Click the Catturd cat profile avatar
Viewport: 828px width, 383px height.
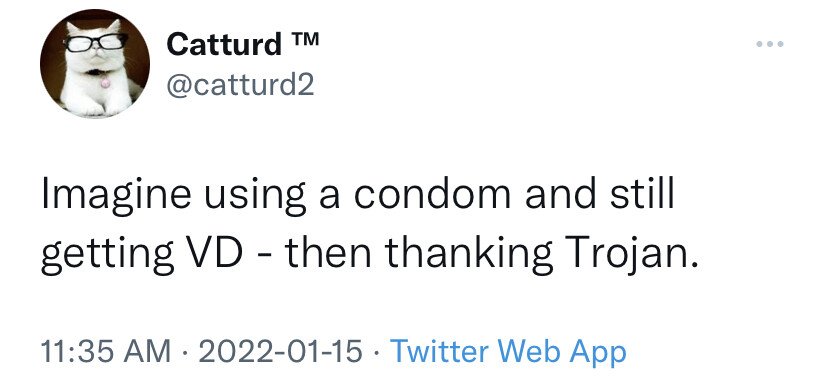click(x=95, y=63)
